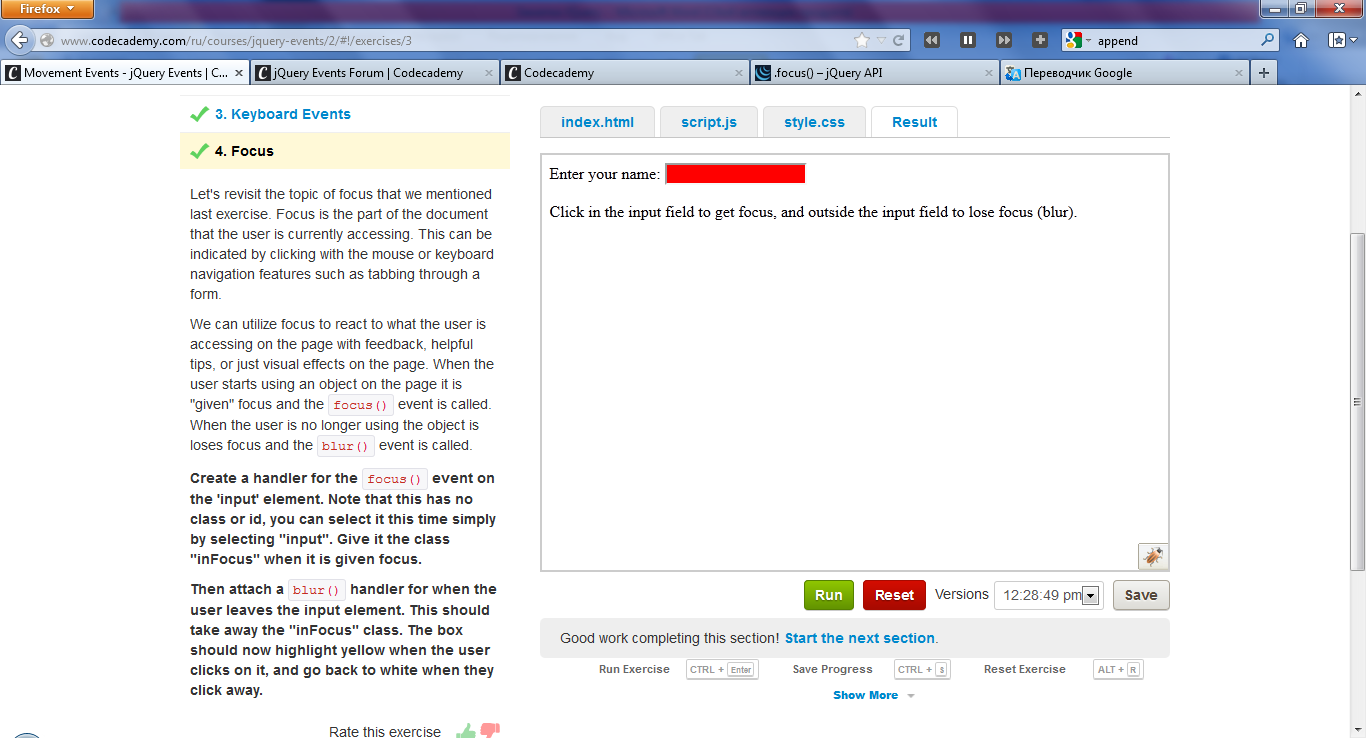This screenshot has width=1366, height=738.
Task: Open the URL history dropdown arrow
Action: tap(882, 41)
